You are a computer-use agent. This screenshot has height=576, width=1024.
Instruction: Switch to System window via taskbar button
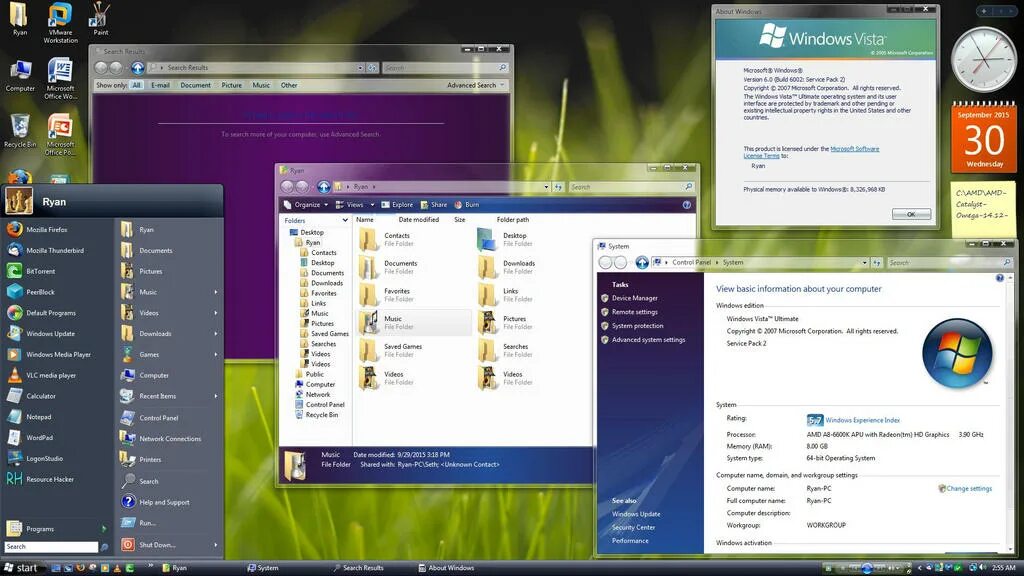(263, 568)
